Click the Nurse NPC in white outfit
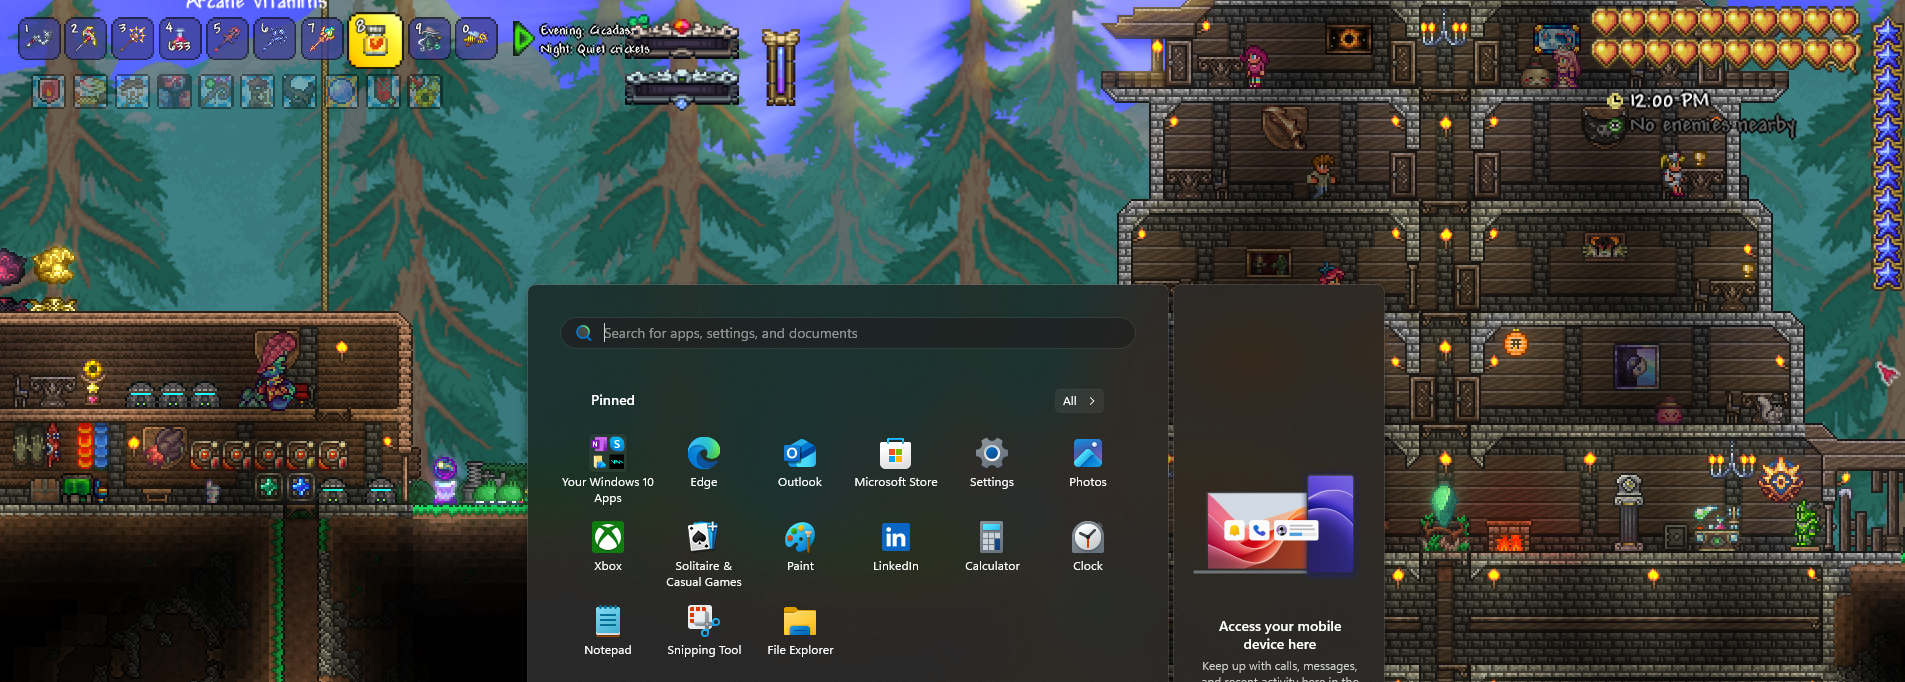 tap(1673, 175)
